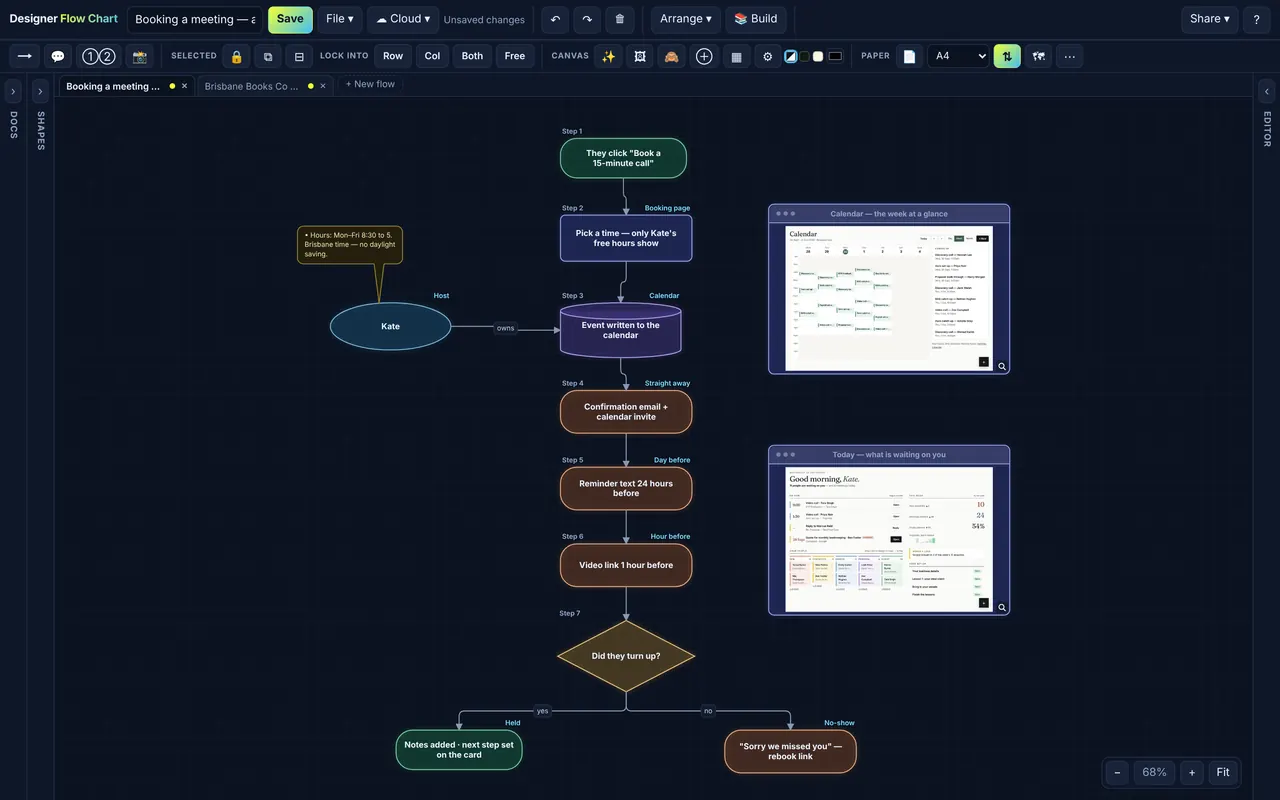Expand the Docs side panel
Image resolution: width=1280 pixels, height=800 pixels.
pyautogui.click(x=13, y=92)
